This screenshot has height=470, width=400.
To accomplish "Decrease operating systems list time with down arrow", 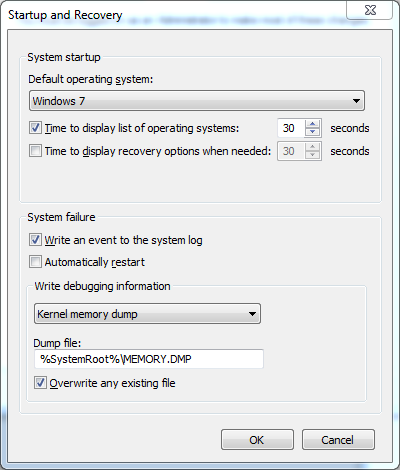I will coord(312,132).
